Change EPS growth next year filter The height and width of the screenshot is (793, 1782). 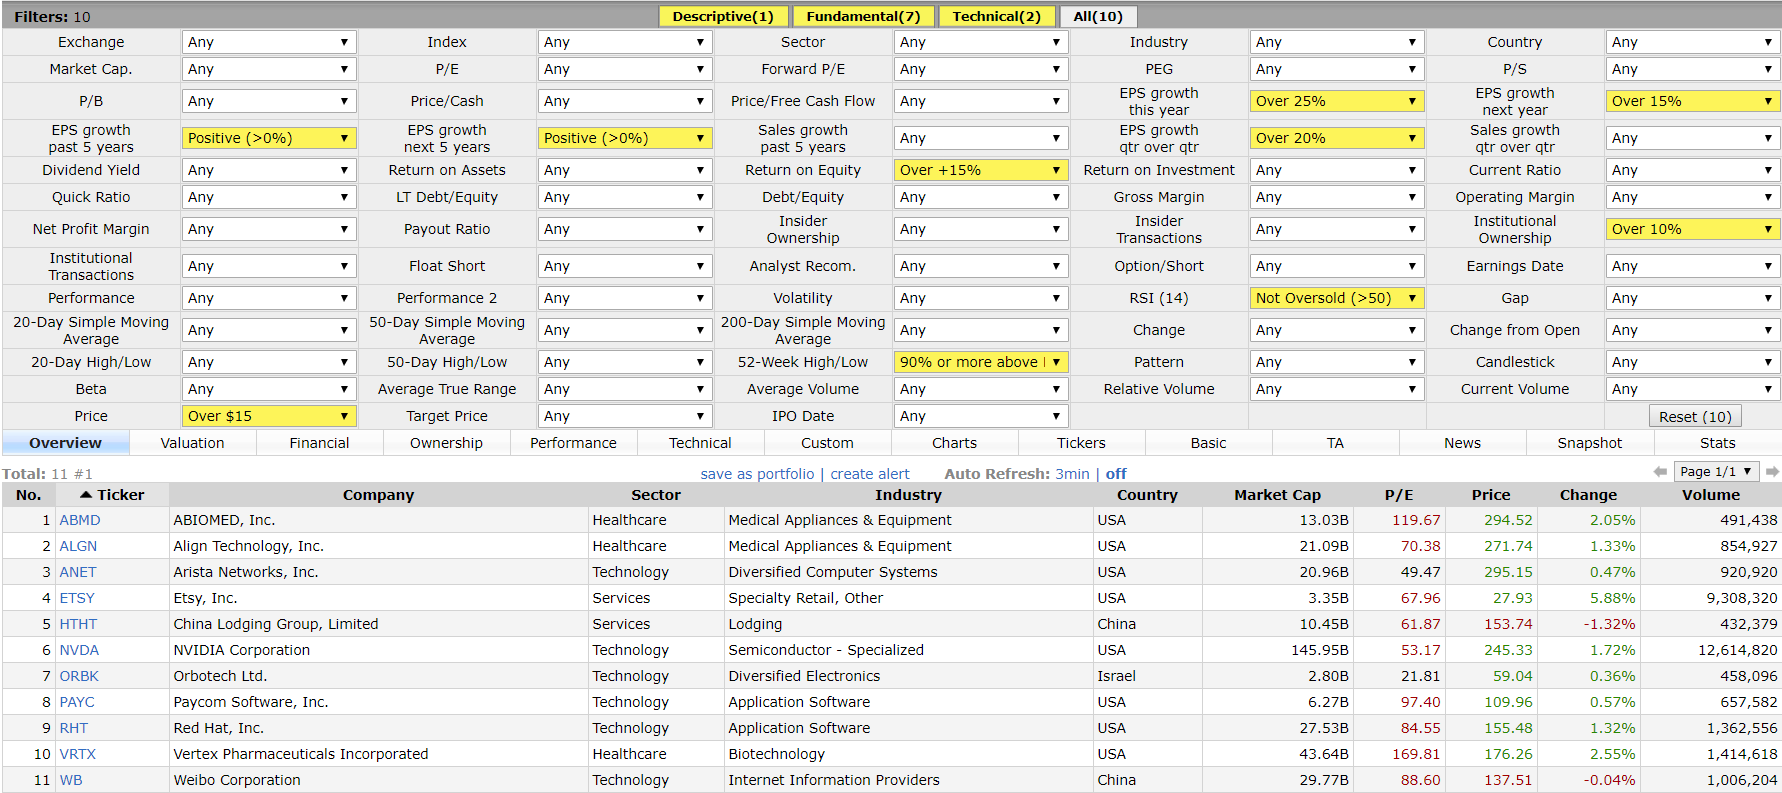pos(1692,101)
